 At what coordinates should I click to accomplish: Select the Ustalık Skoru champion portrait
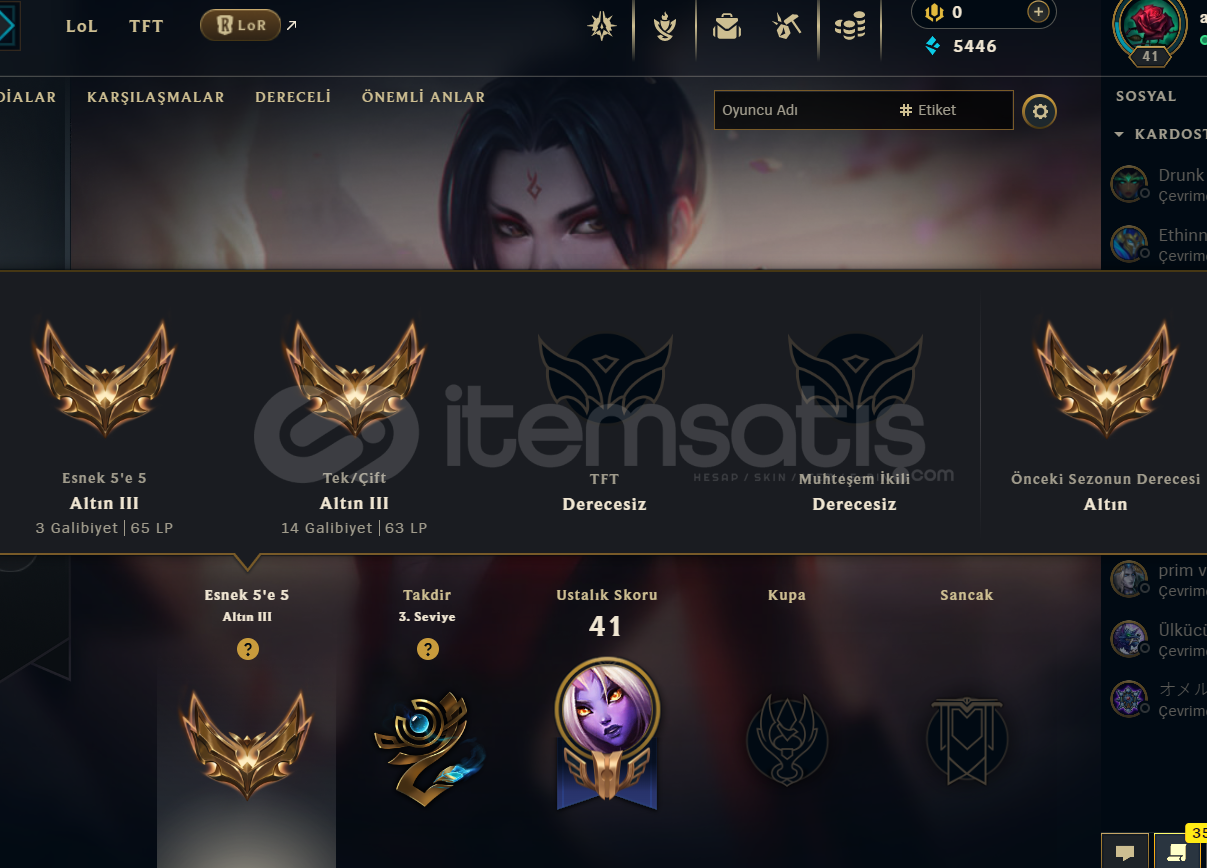607,732
